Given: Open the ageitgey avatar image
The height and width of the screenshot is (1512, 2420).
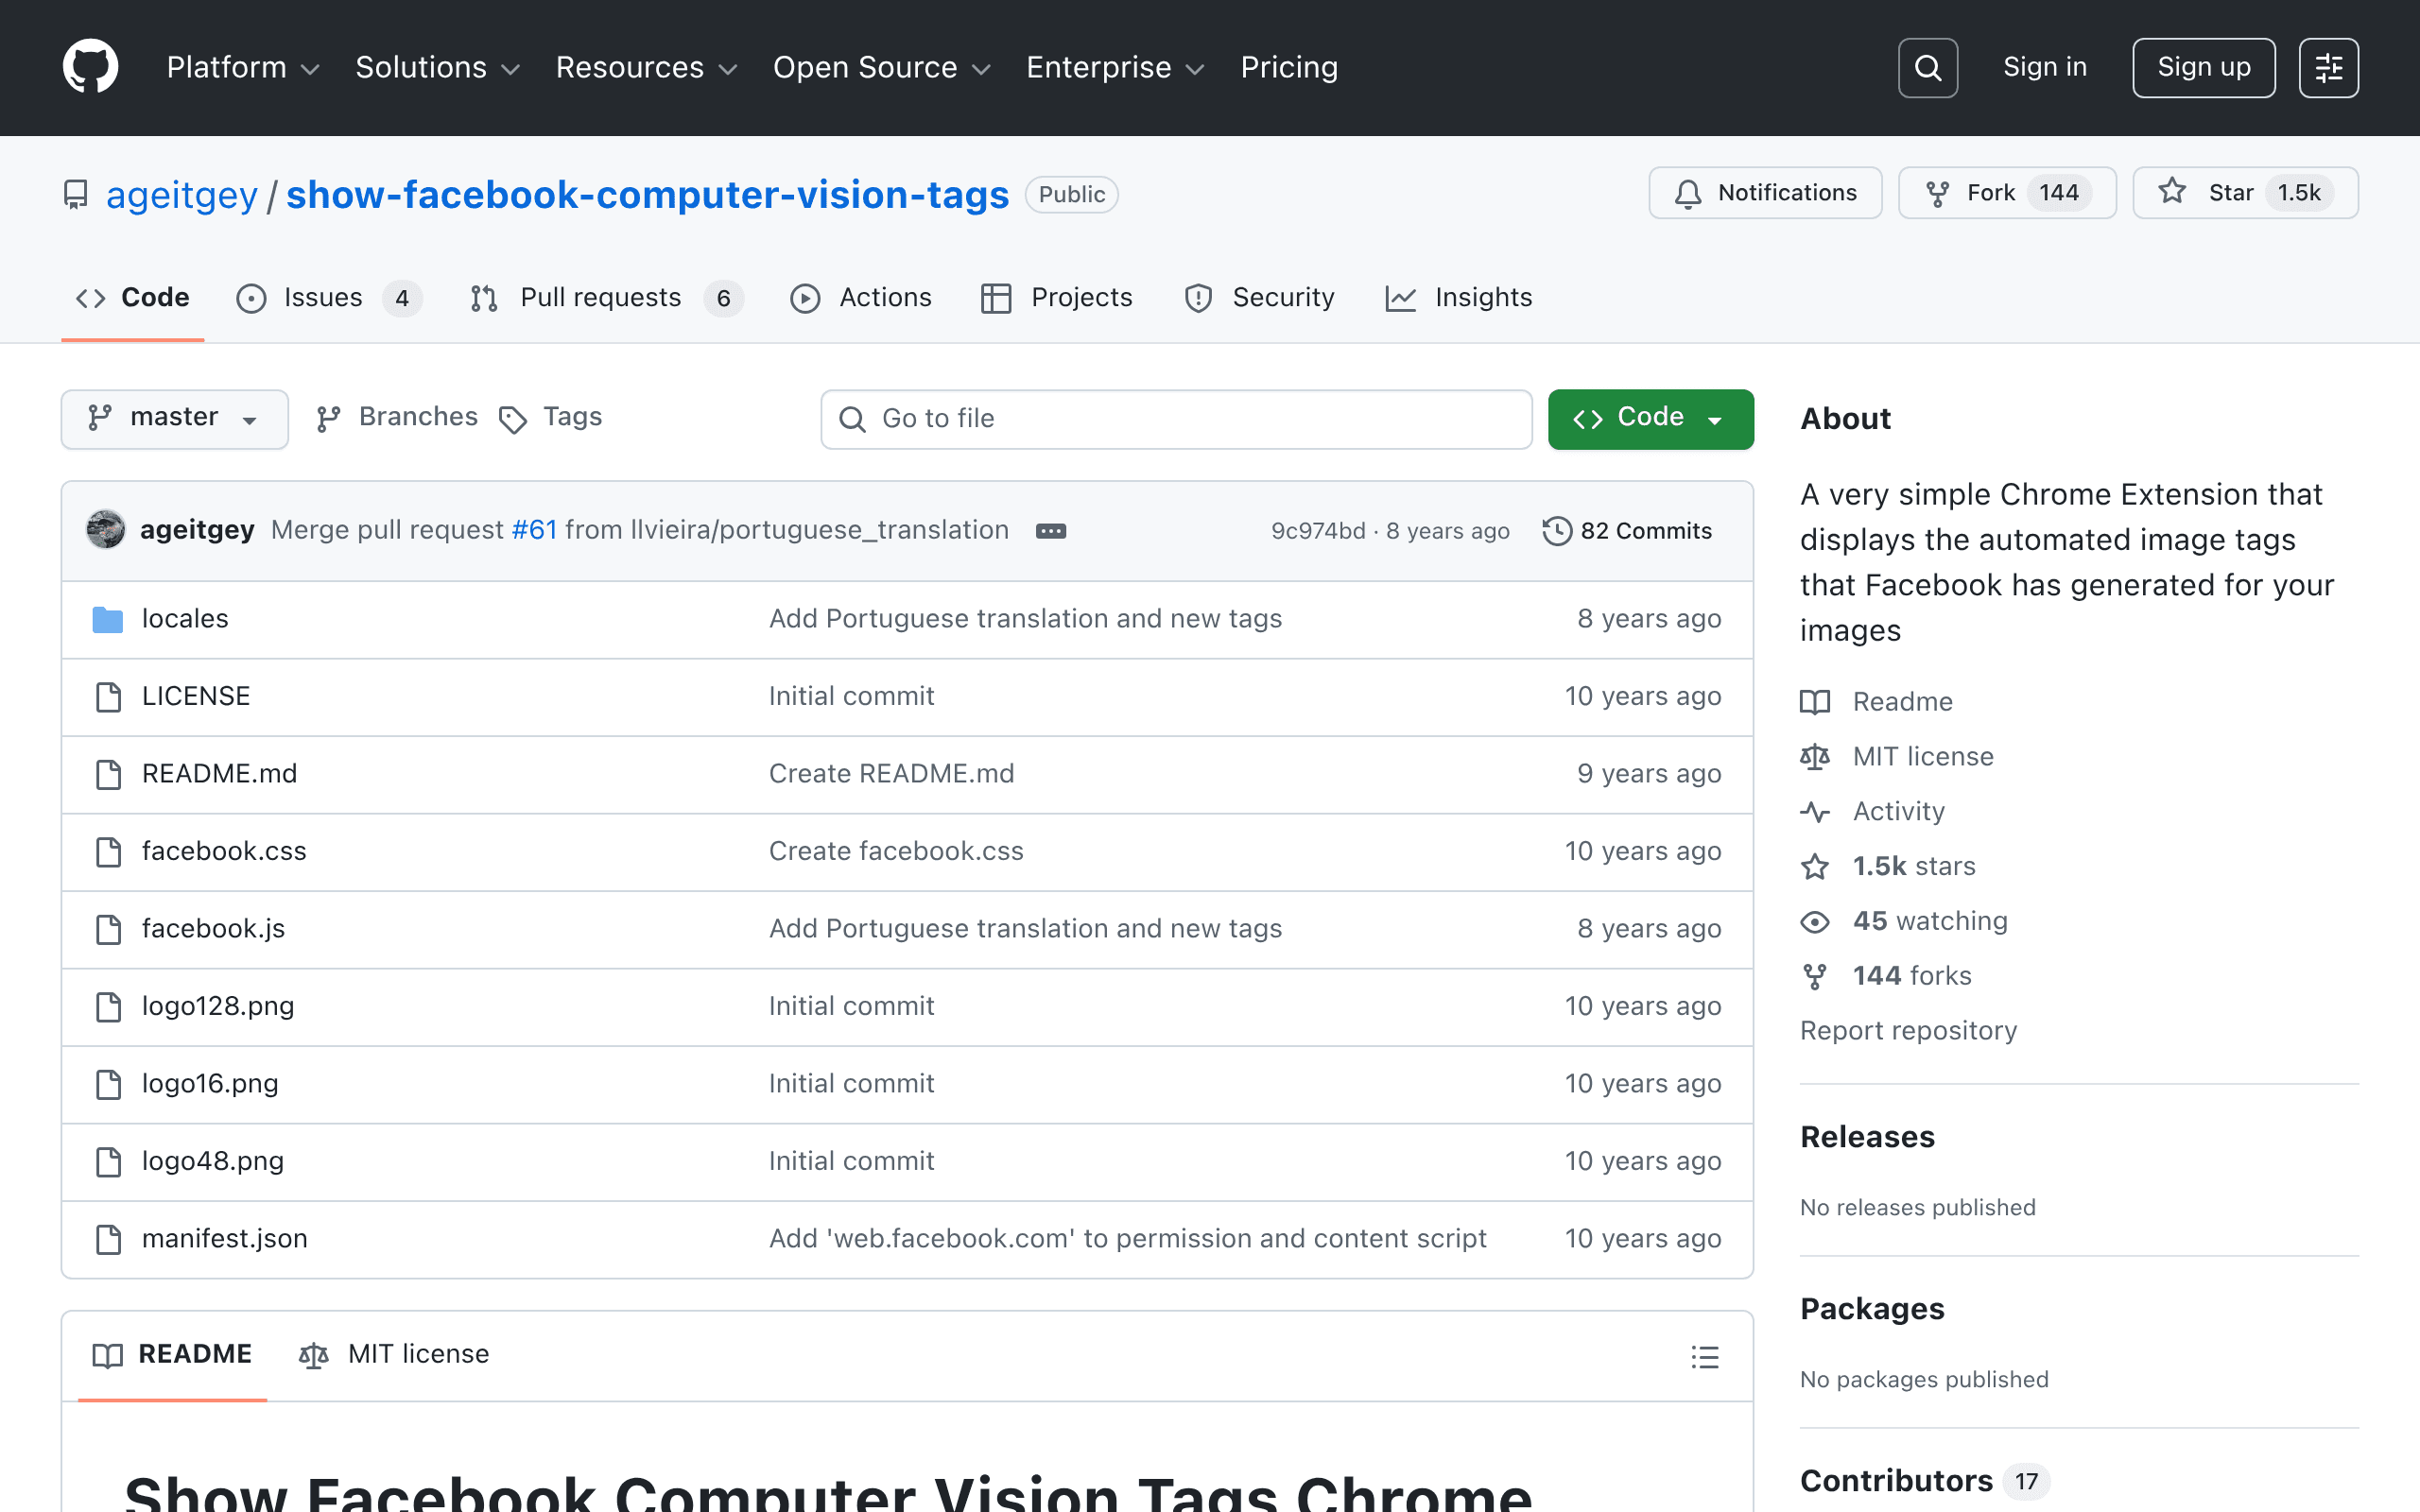Looking at the screenshot, I should (105, 530).
